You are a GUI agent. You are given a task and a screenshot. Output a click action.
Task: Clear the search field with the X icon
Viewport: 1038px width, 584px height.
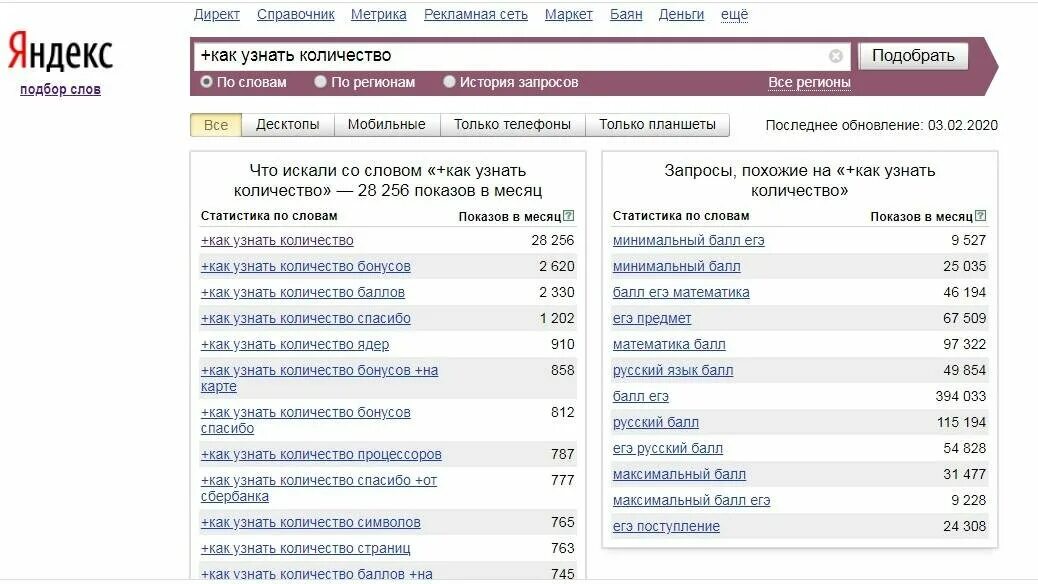pos(835,56)
